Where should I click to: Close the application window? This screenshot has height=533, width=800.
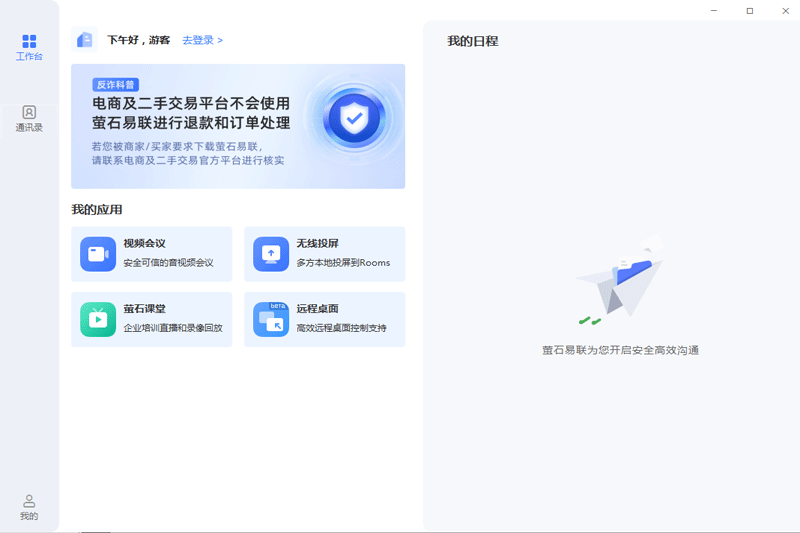(785, 11)
